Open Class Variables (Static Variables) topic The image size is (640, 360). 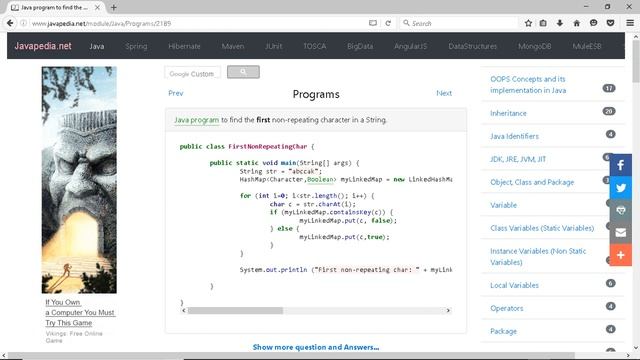[x=542, y=228]
